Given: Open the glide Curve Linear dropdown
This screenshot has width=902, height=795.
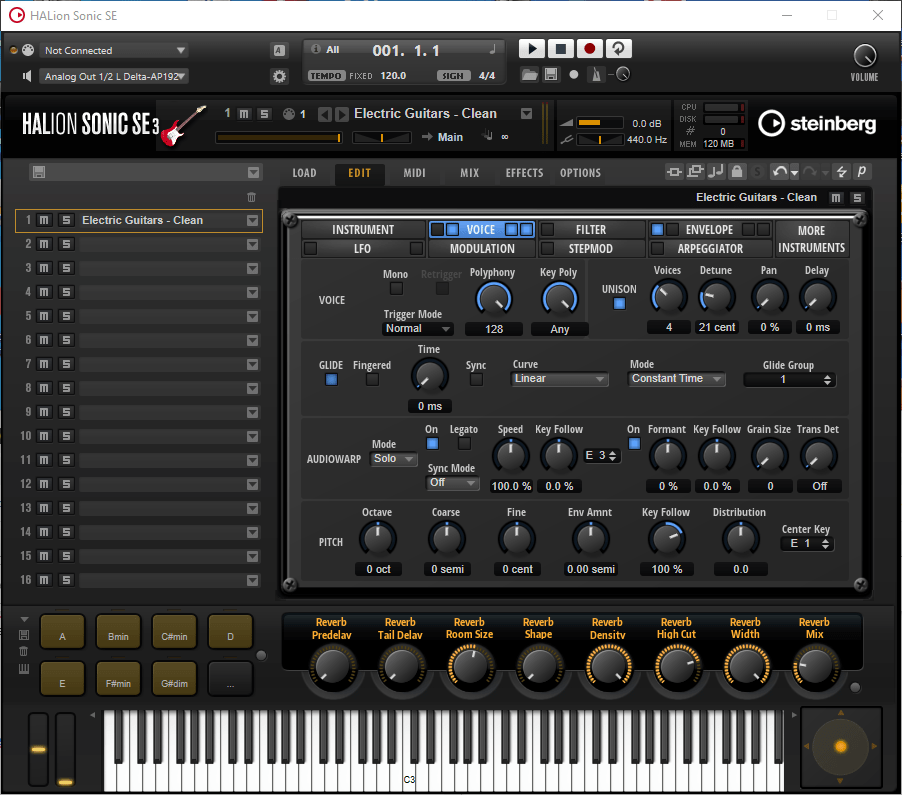Looking at the screenshot, I should (x=559, y=379).
